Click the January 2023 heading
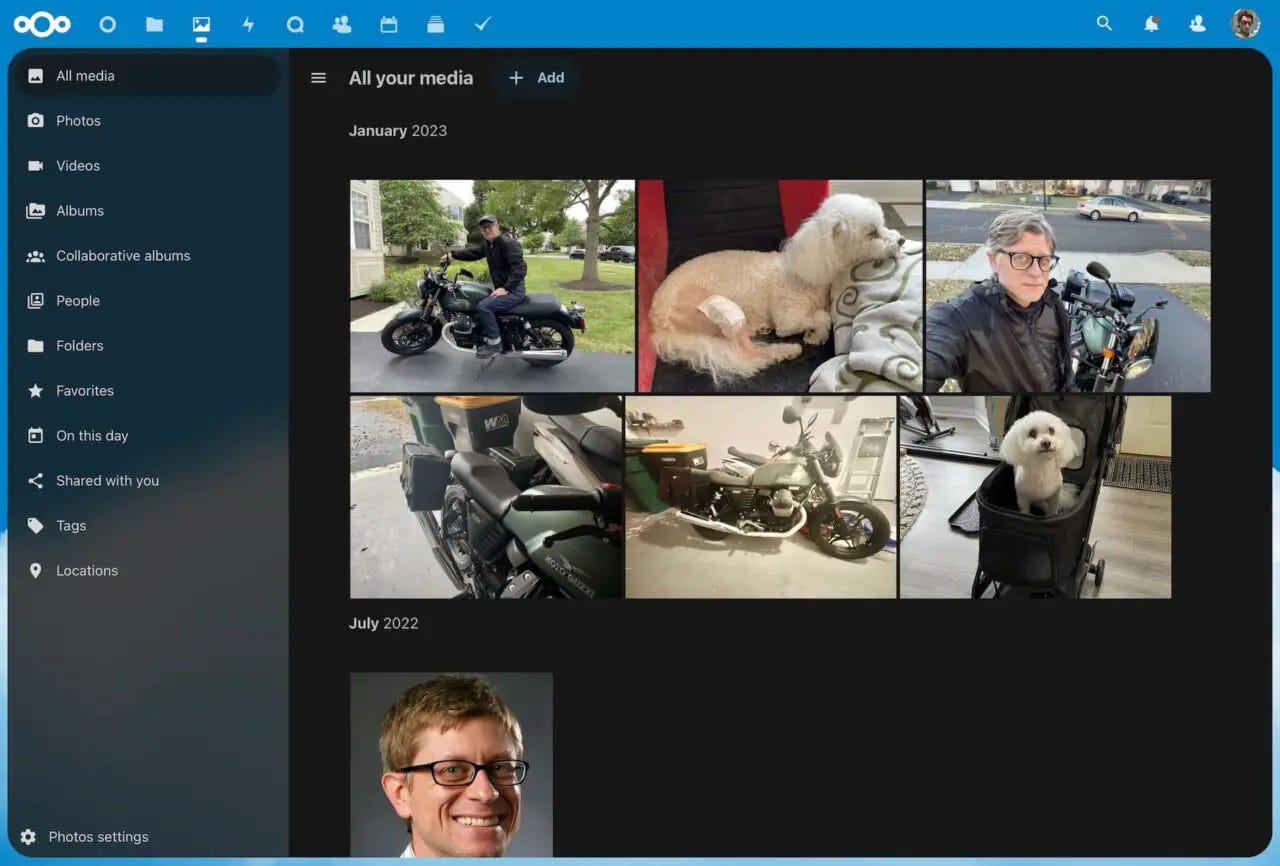The width and height of the screenshot is (1280, 866). 398,131
